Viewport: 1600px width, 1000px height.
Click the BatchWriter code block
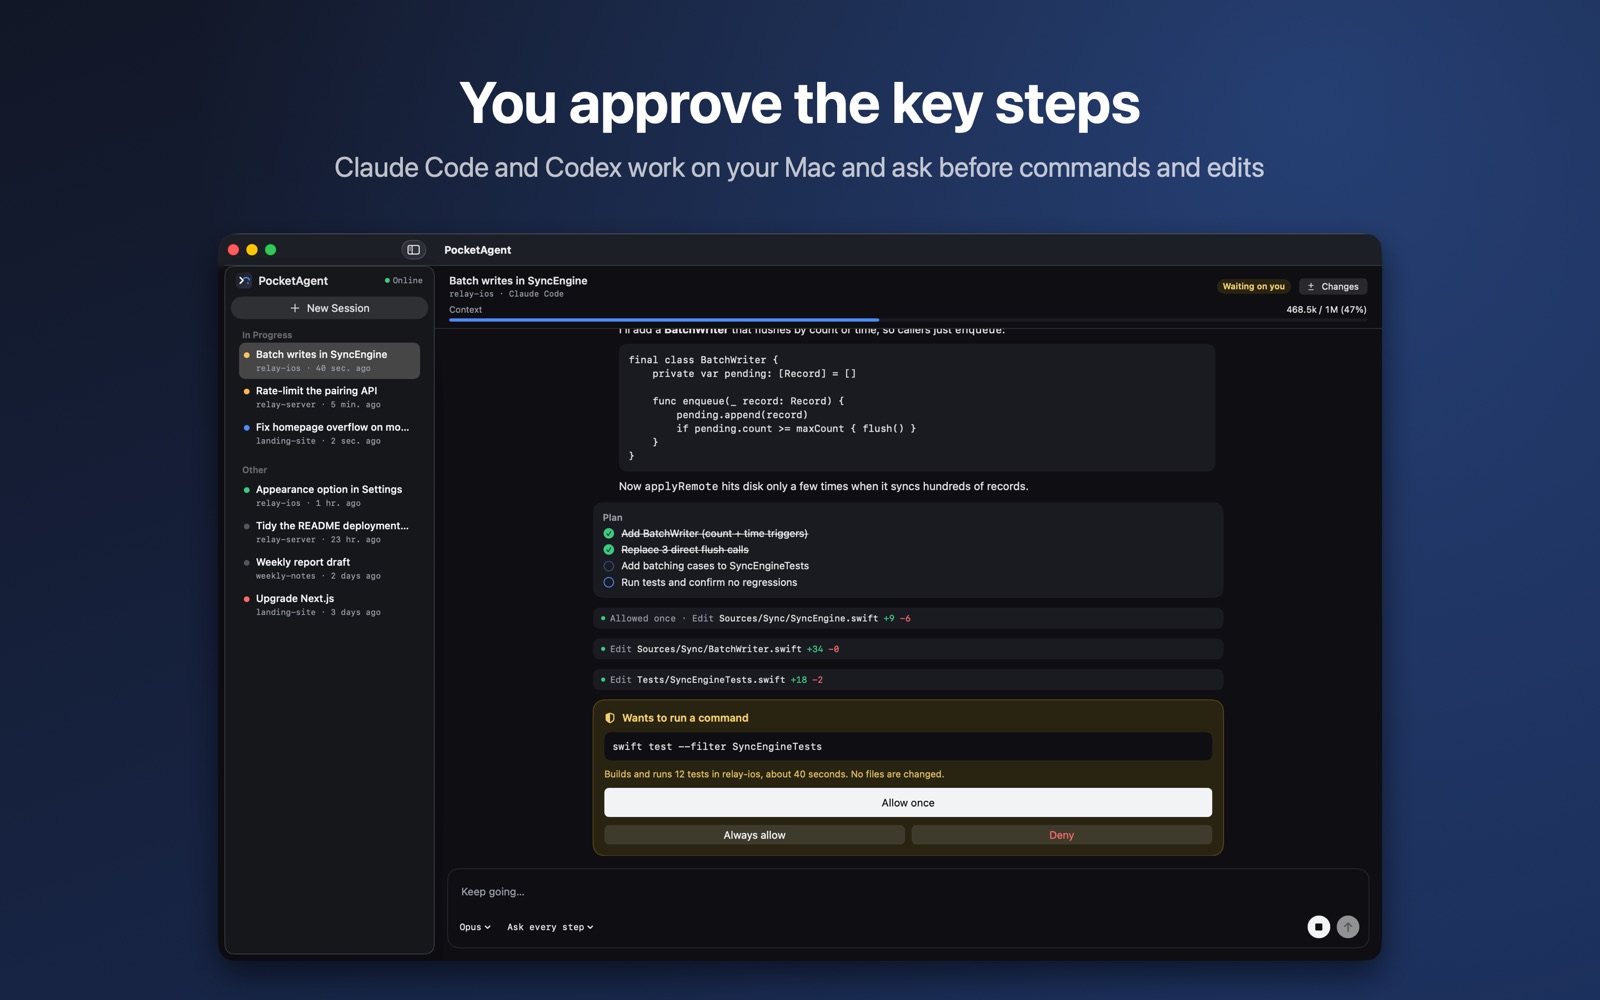click(x=917, y=408)
